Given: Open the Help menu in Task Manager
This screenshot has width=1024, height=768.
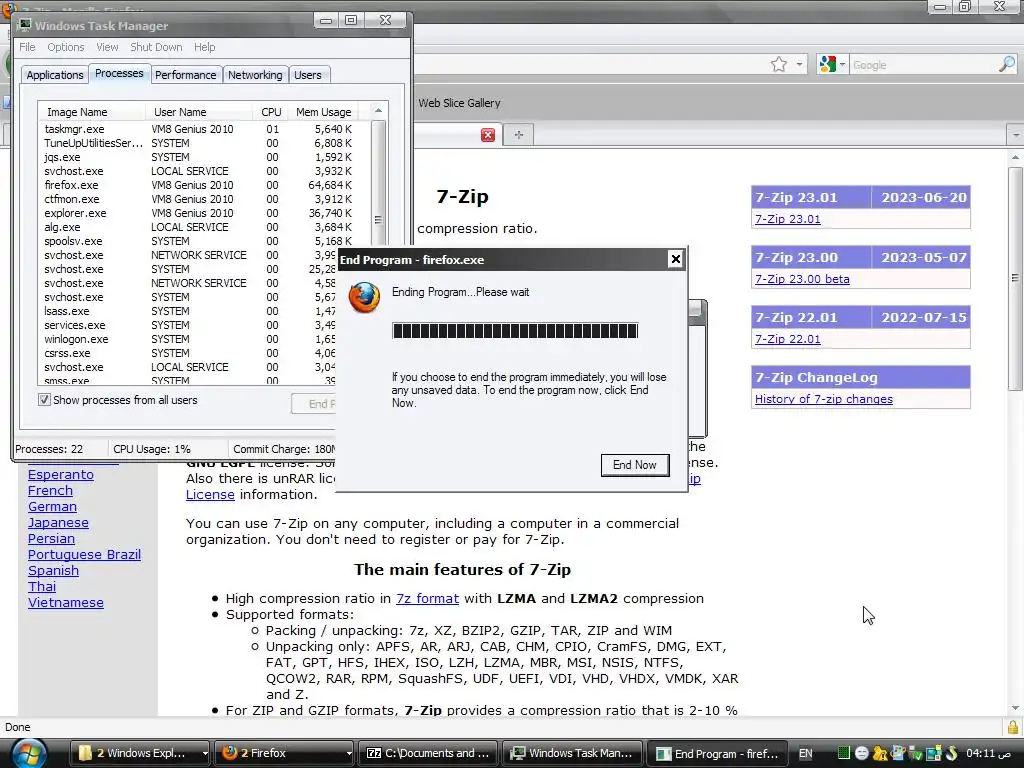Looking at the screenshot, I should point(204,47).
